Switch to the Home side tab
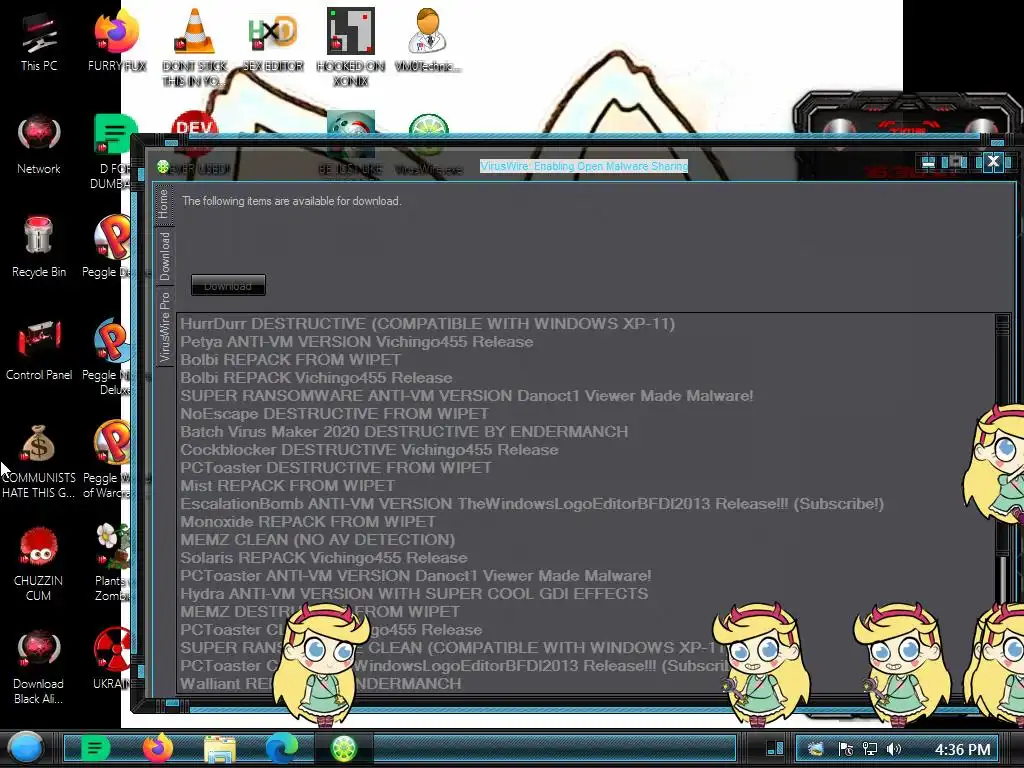Image resolution: width=1024 pixels, height=768 pixels. [164, 204]
